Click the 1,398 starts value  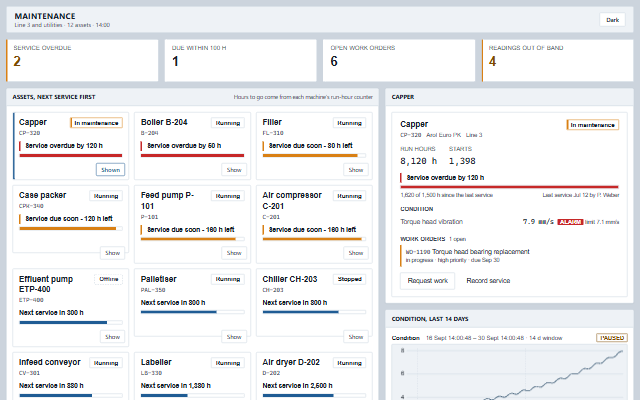[462, 161]
